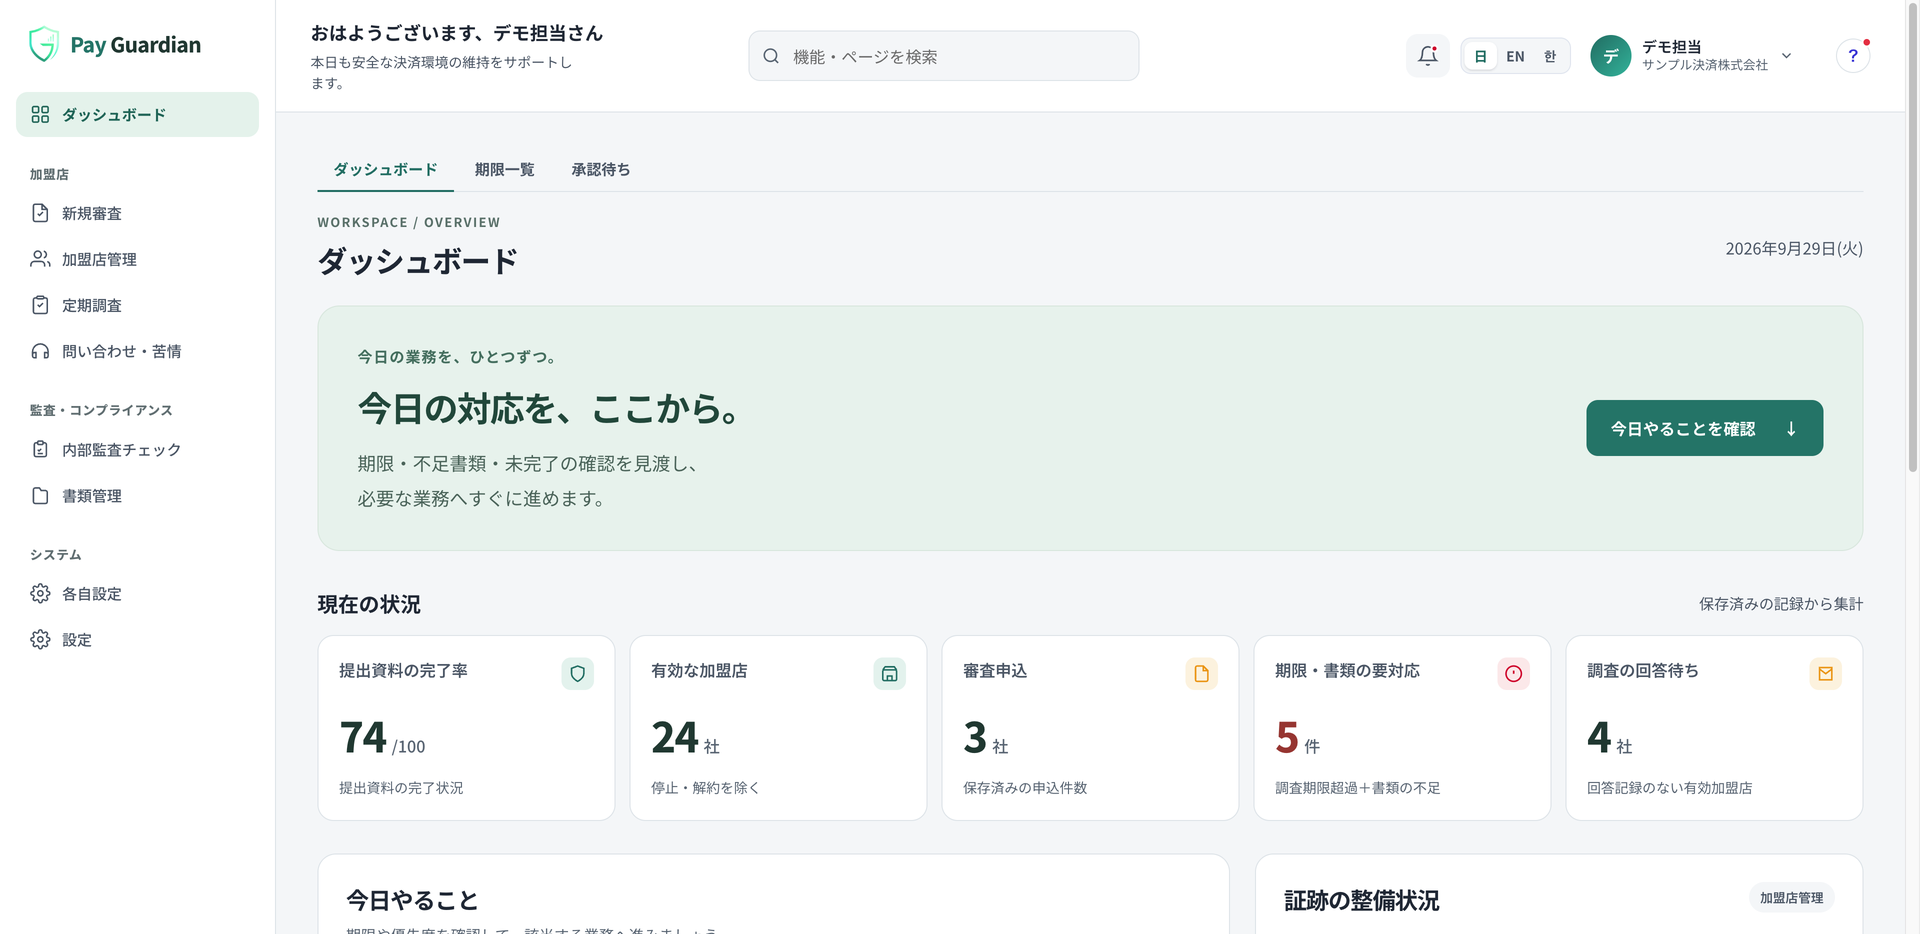
Task: Click the 定期調査 clipboard icon
Action: (40, 305)
